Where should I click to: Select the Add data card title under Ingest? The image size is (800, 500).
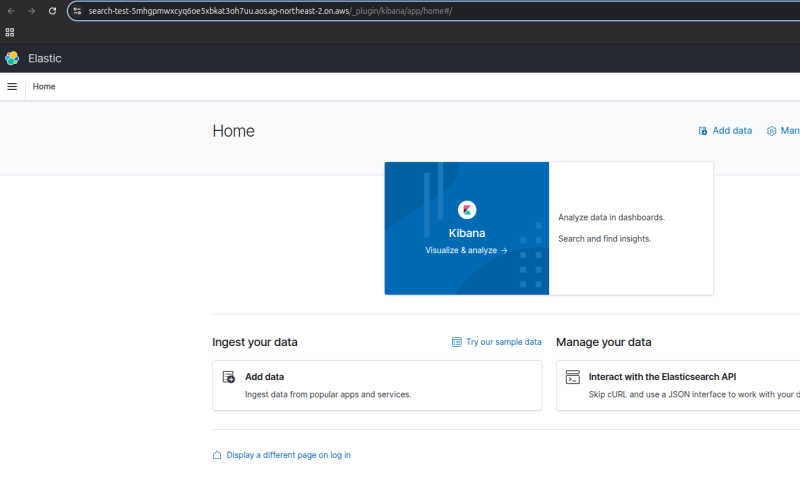click(264, 377)
